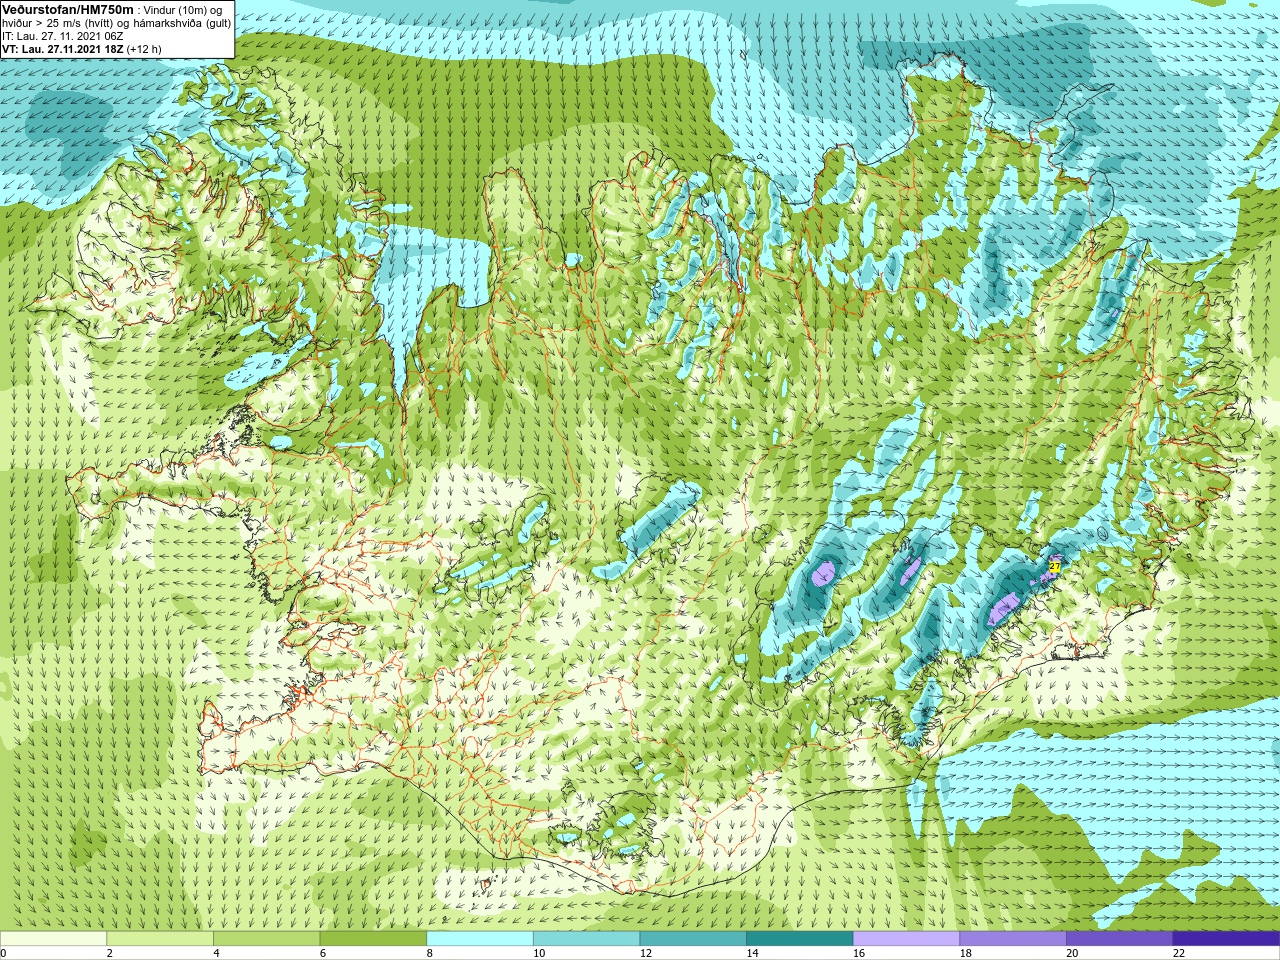Click the "hámarkshviða (gult)" text

pyautogui.click(x=184, y=23)
